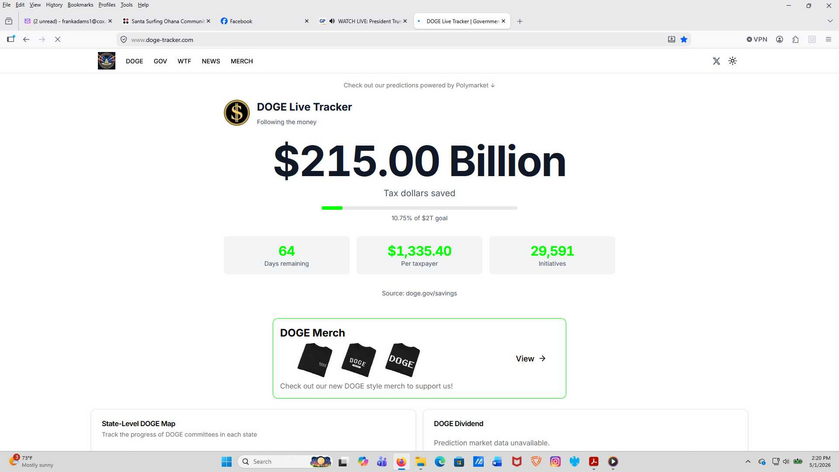Toggle the light/dark theme sun icon
Image resolution: width=839 pixels, height=472 pixels.
point(733,61)
